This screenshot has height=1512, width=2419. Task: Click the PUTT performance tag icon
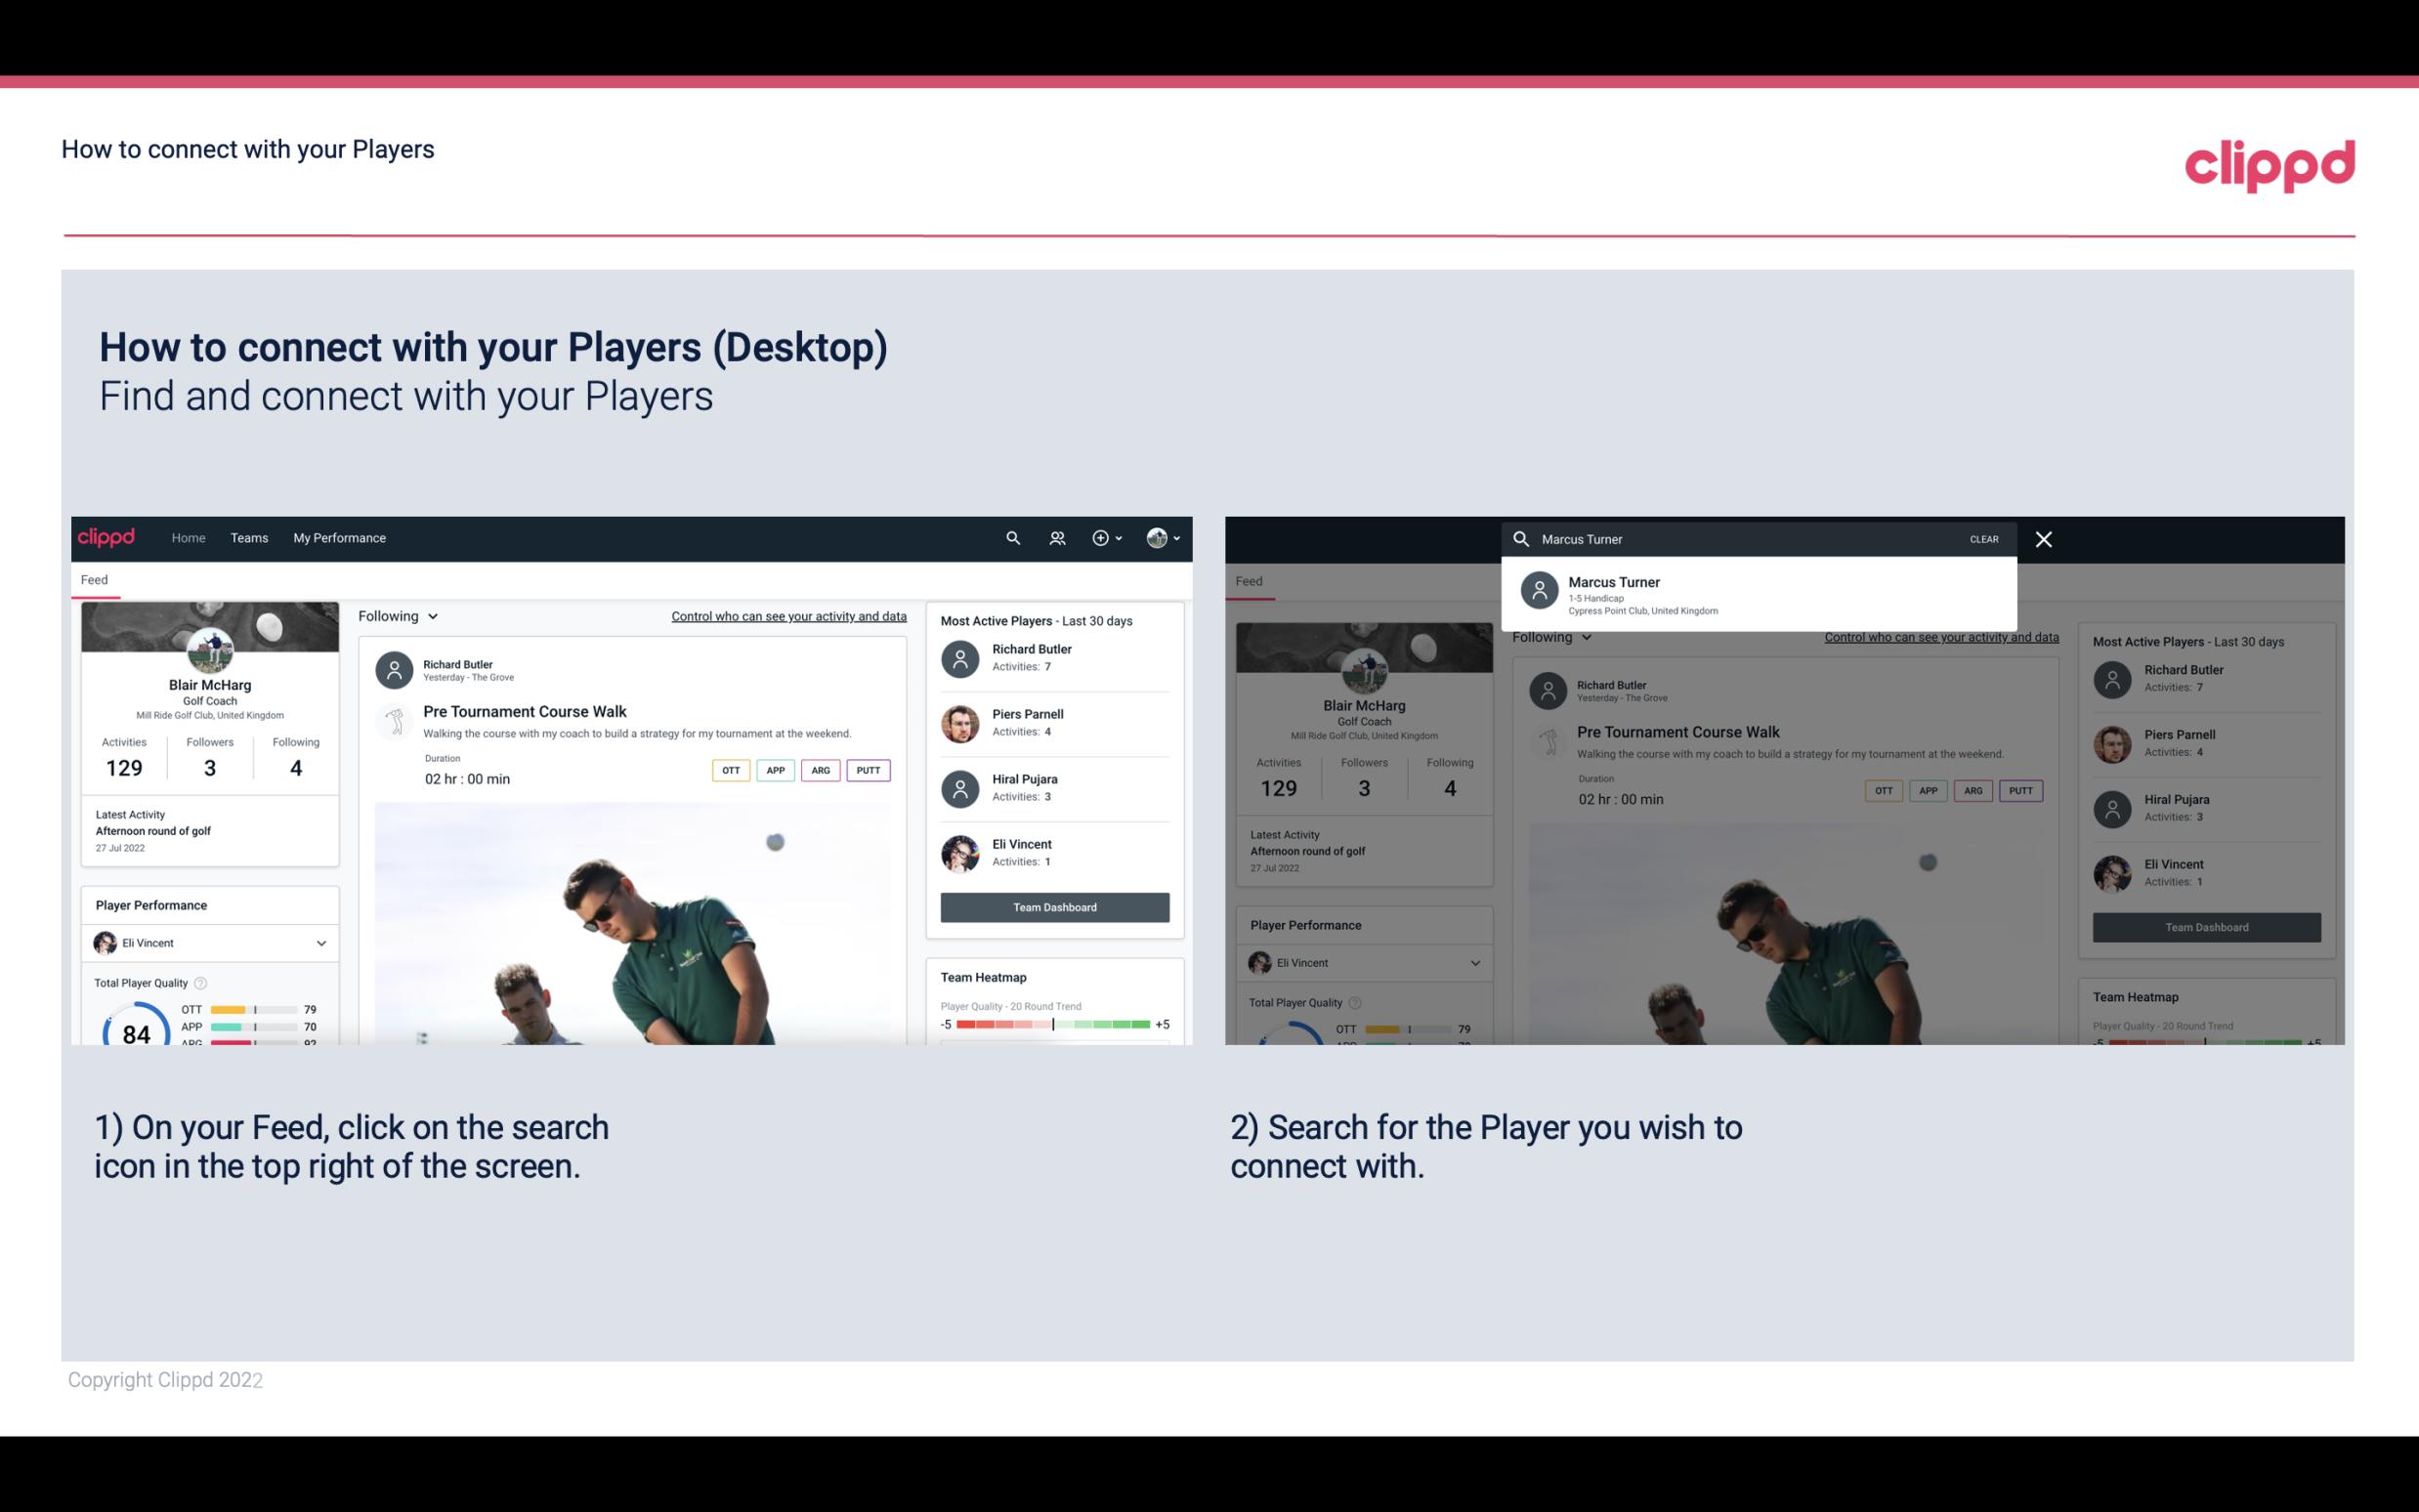pyautogui.click(x=868, y=770)
